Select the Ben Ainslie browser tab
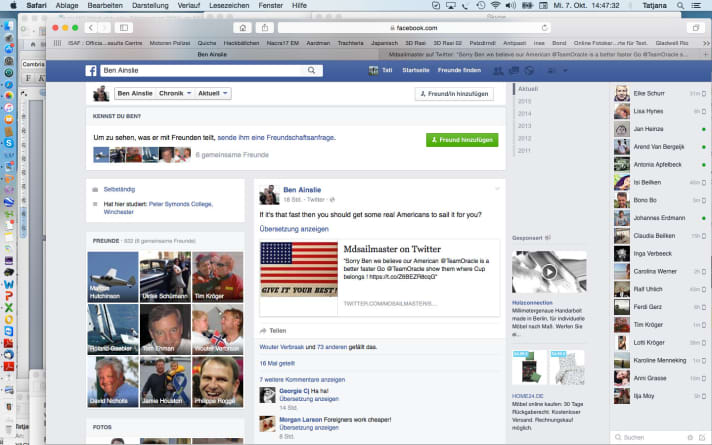This screenshot has width=712, height=445. pyautogui.click(x=212, y=54)
